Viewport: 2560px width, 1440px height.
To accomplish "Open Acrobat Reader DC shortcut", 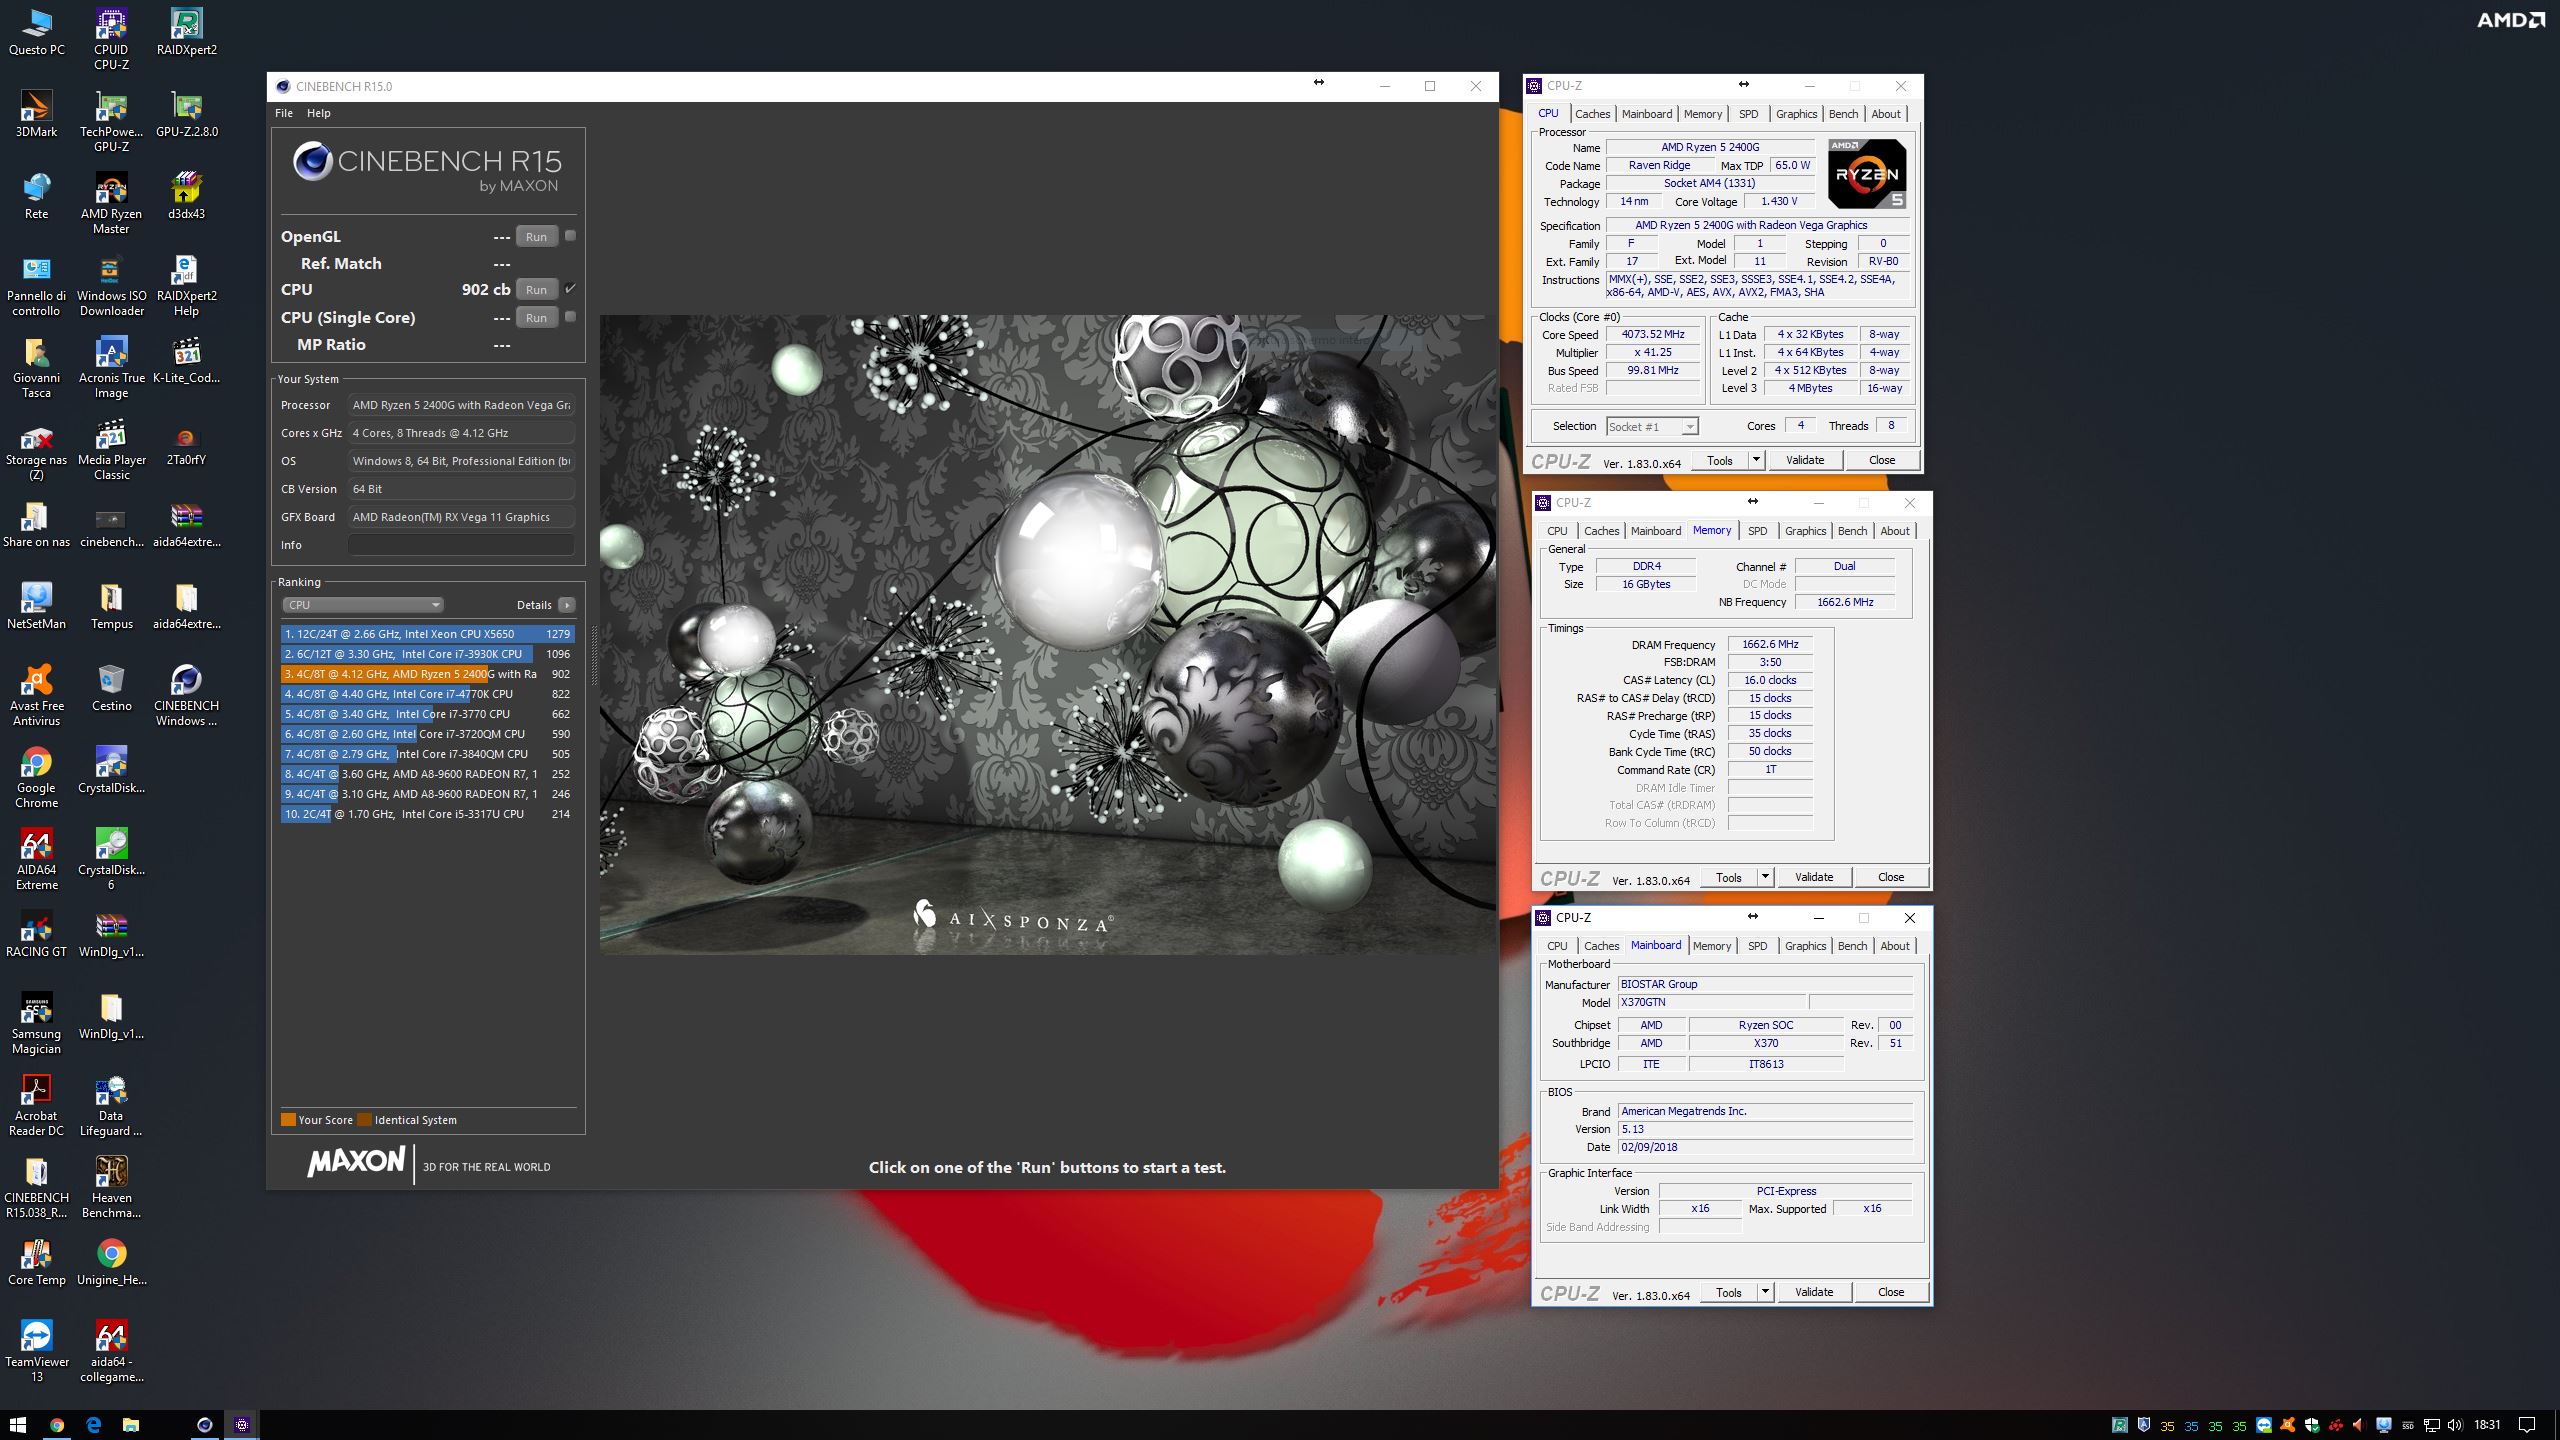I will click(36, 1105).
